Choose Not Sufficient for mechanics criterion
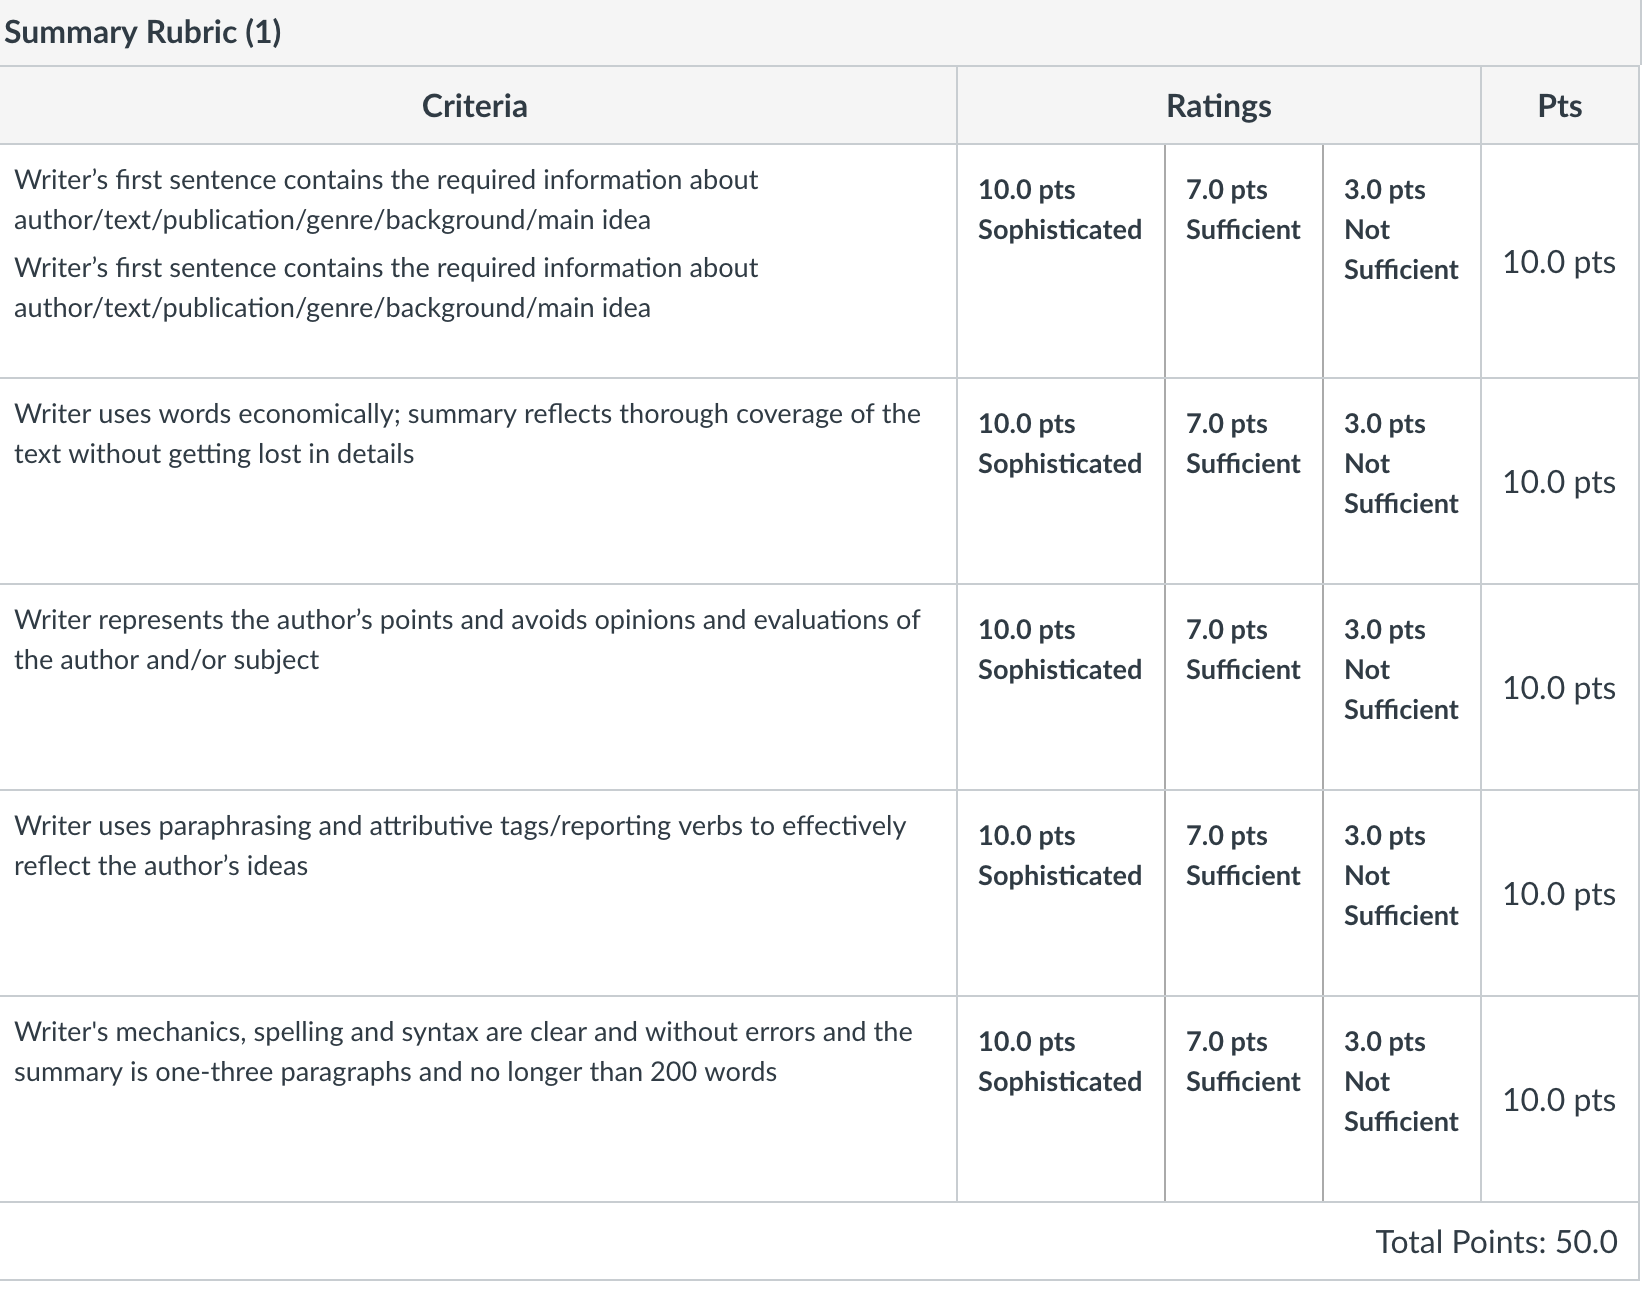The height and width of the screenshot is (1292, 1652). coord(1401,1099)
